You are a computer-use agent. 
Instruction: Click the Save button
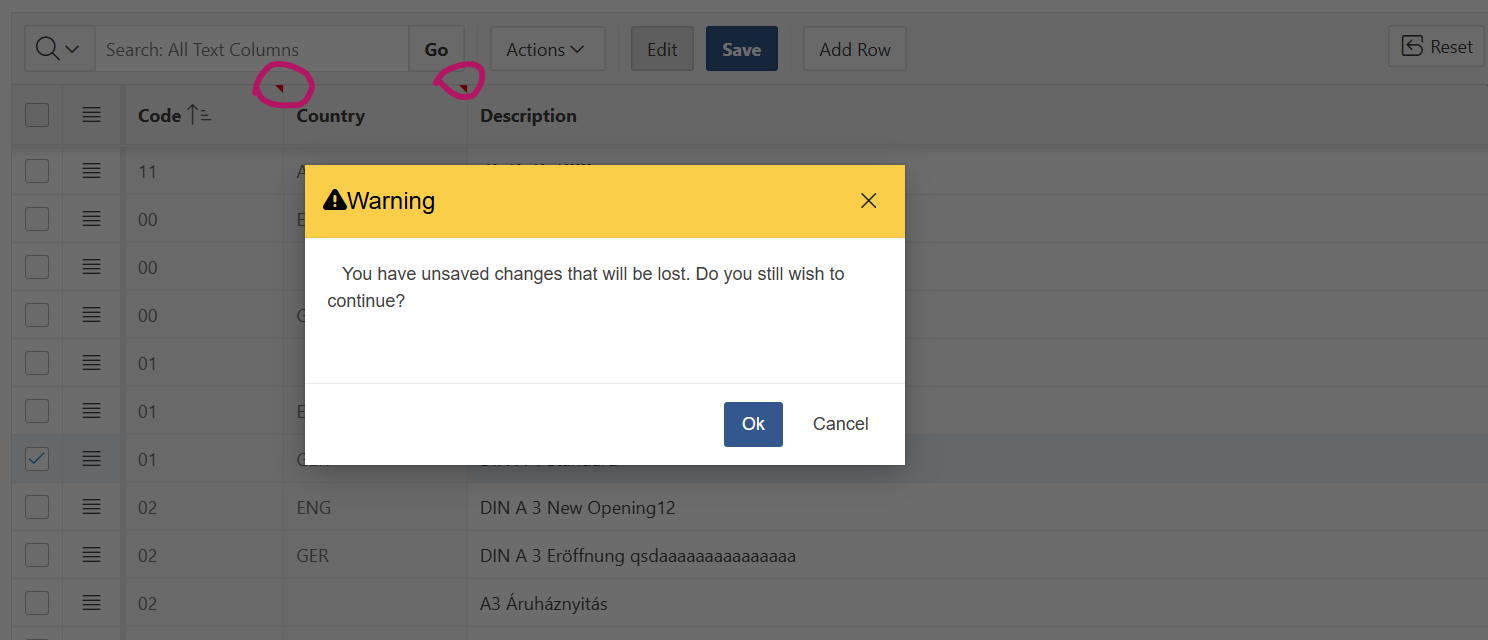click(742, 49)
